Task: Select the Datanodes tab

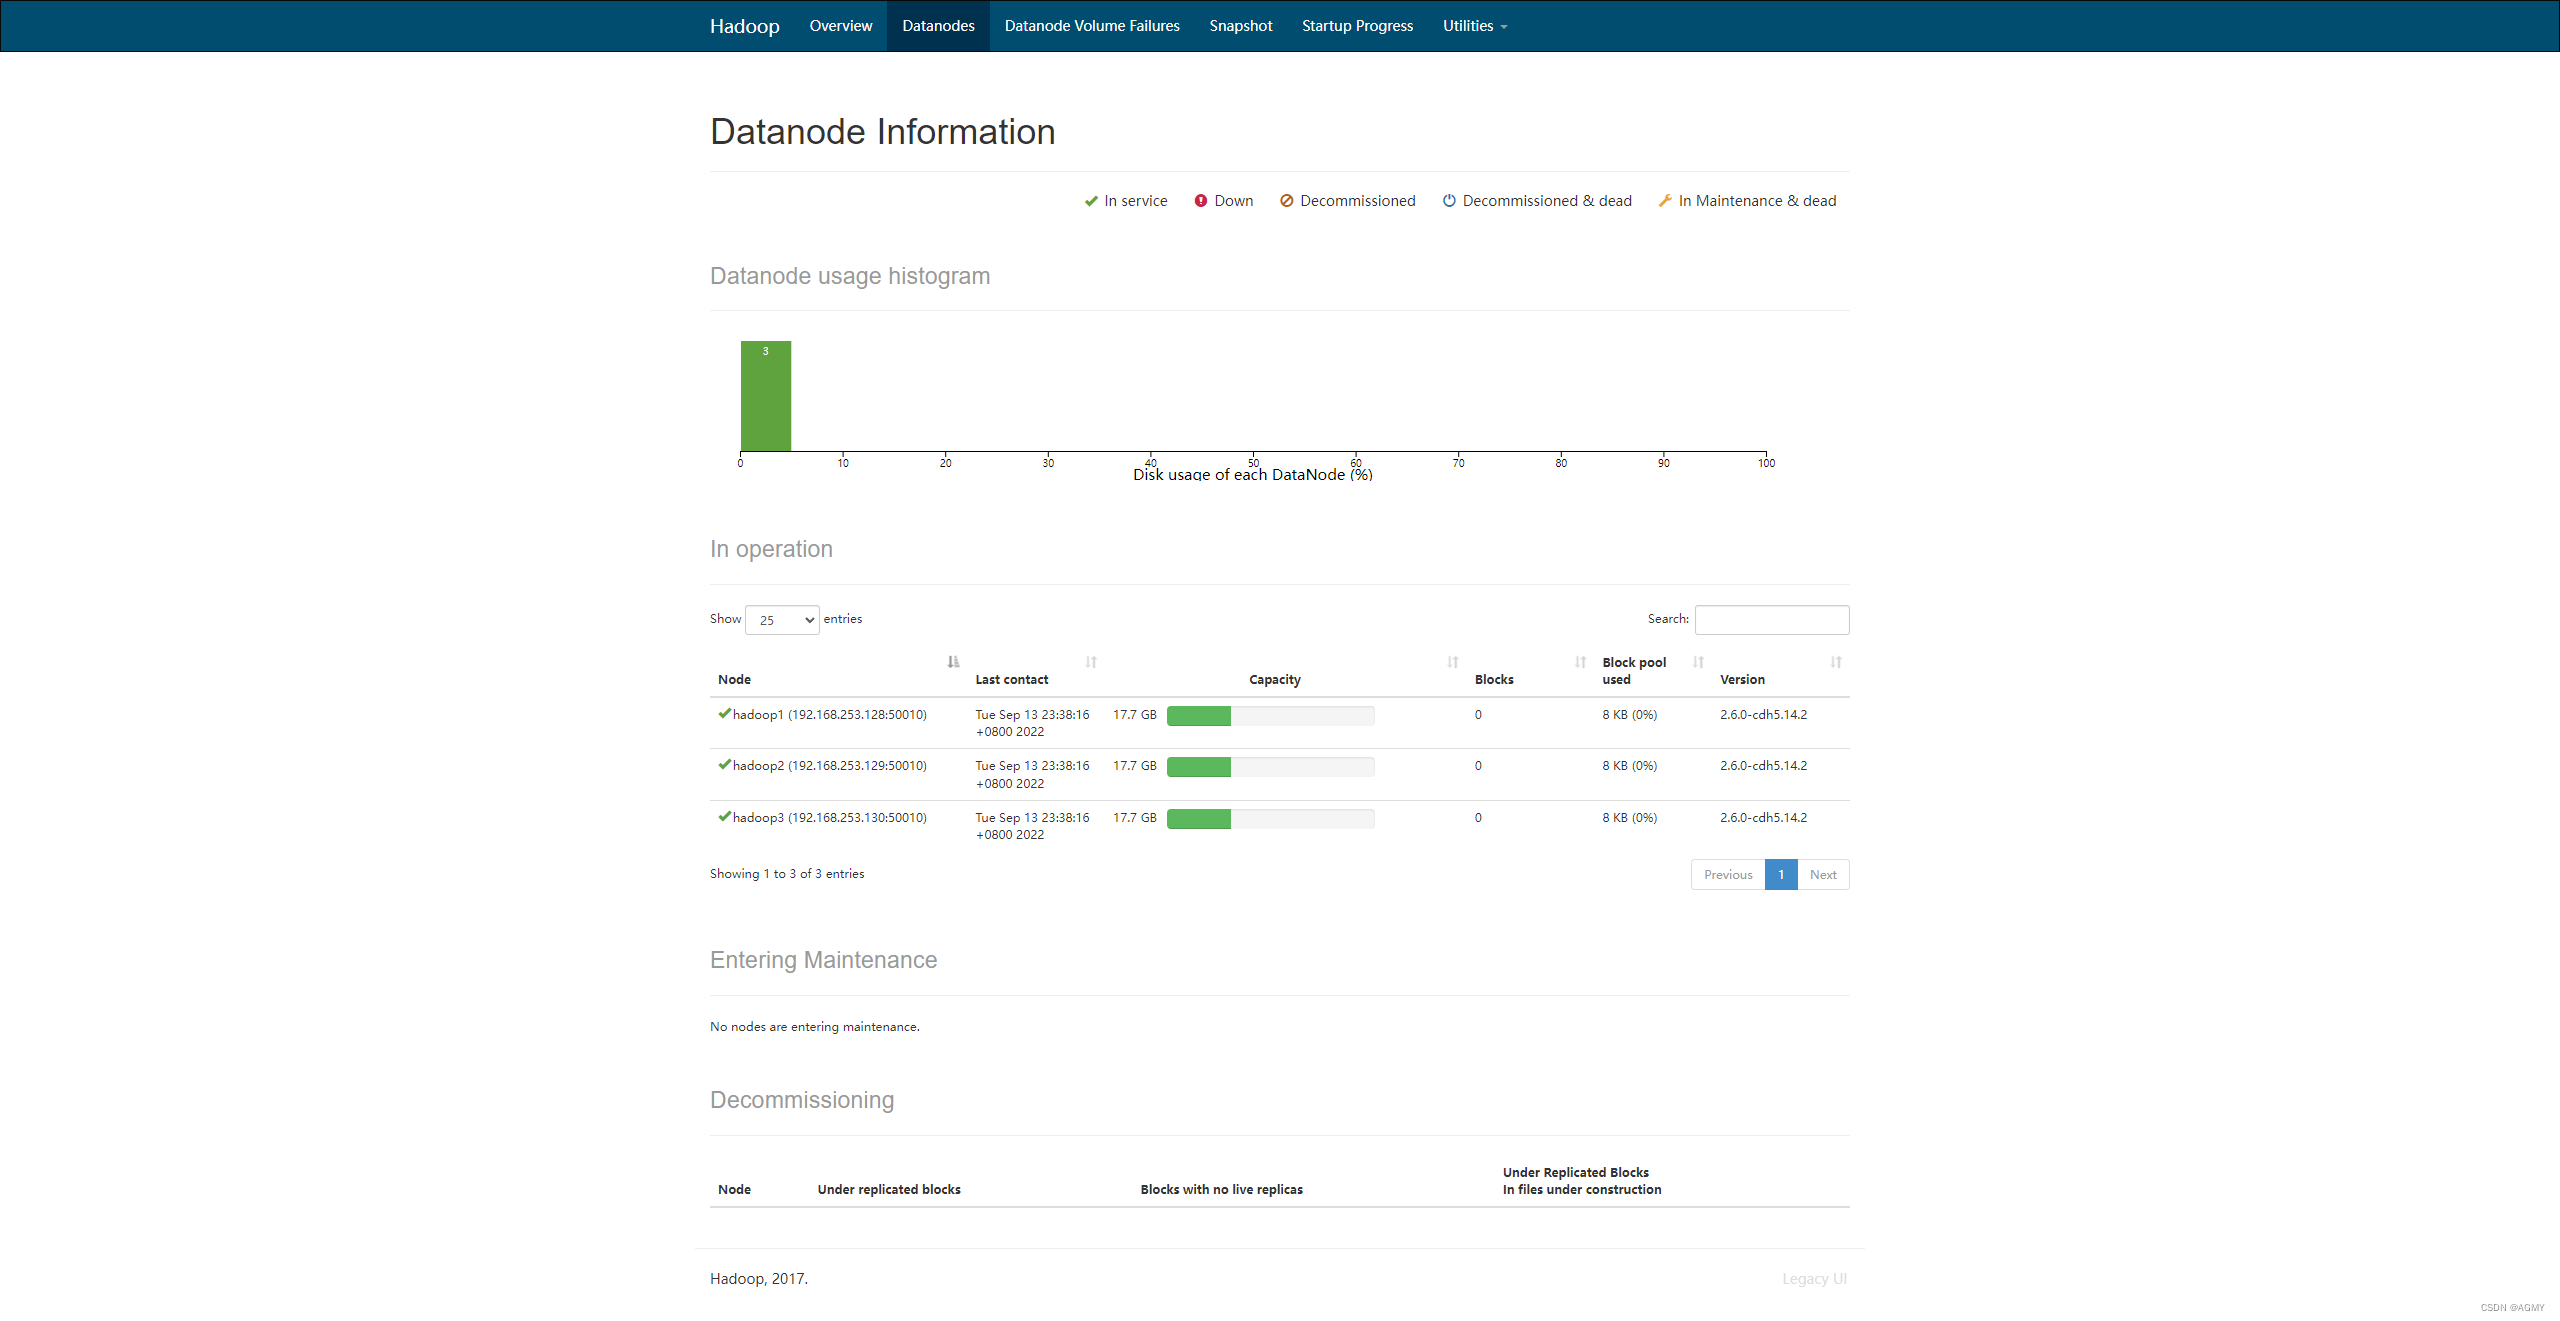Action: 938,26
